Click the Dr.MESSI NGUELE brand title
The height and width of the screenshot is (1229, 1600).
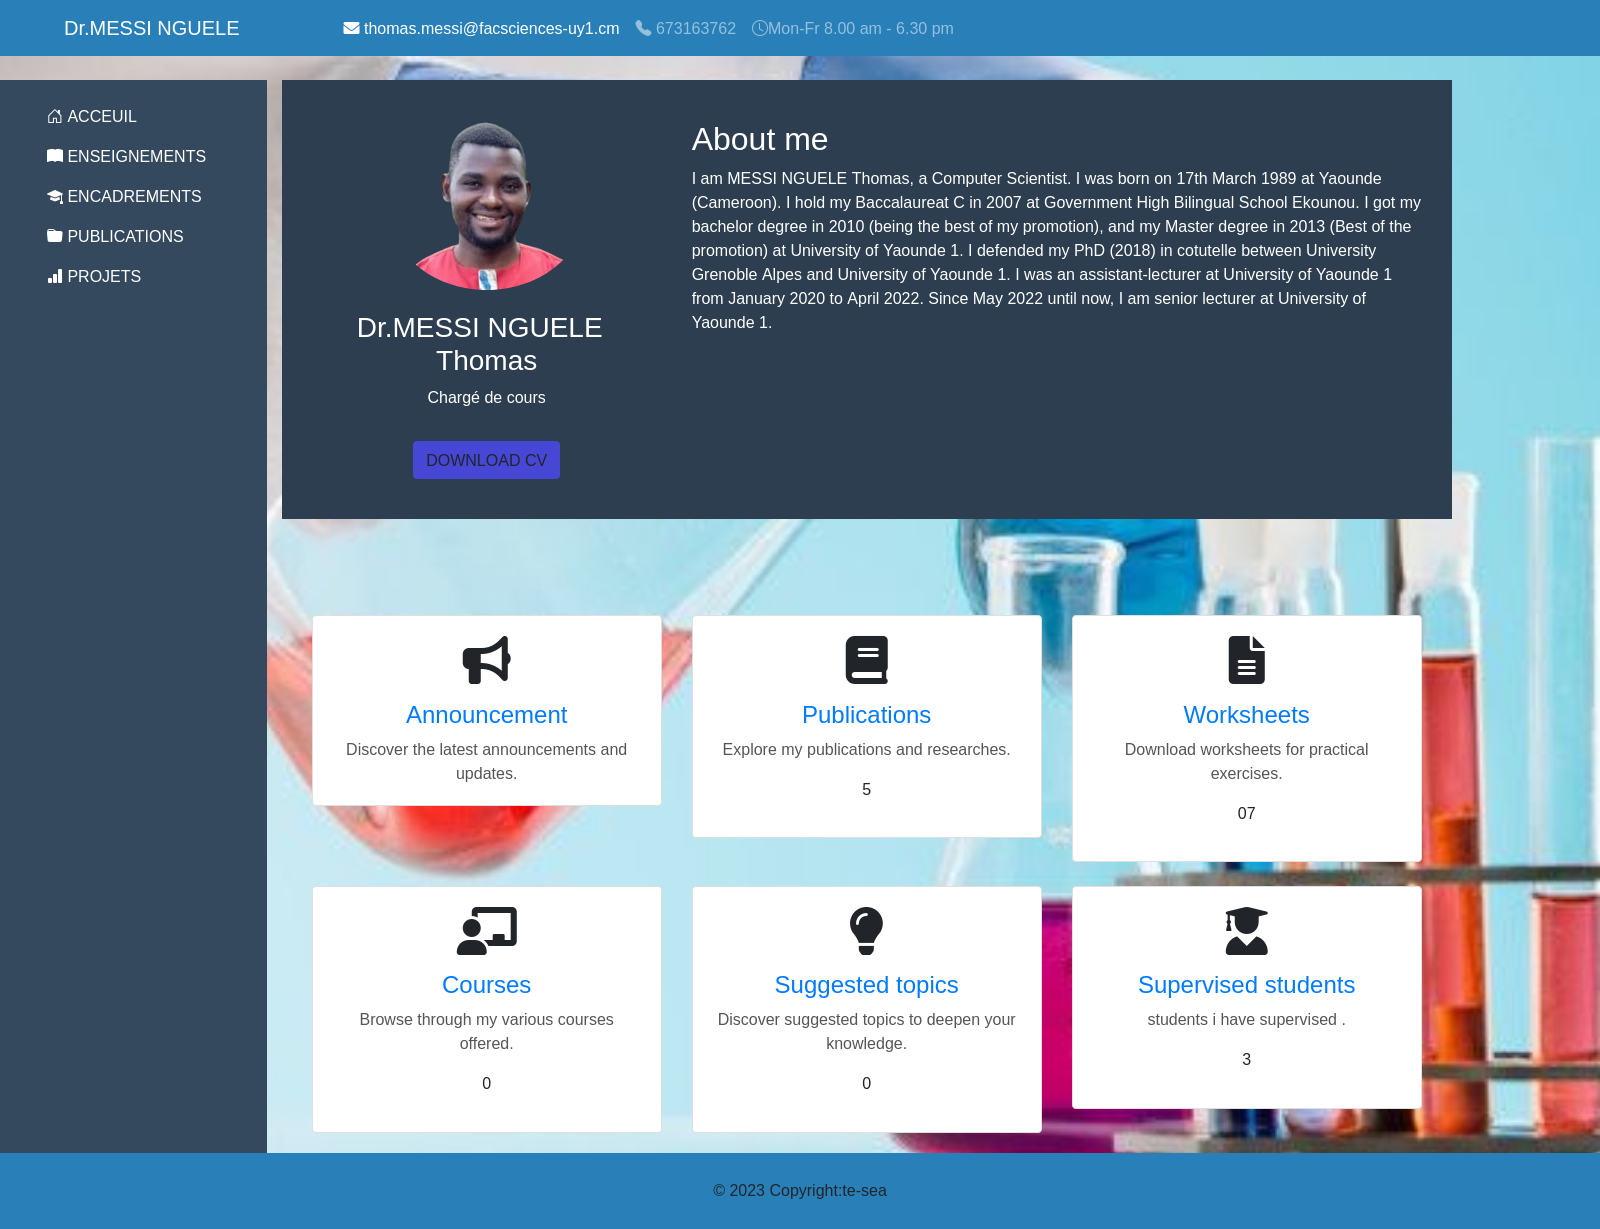(x=152, y=28)
